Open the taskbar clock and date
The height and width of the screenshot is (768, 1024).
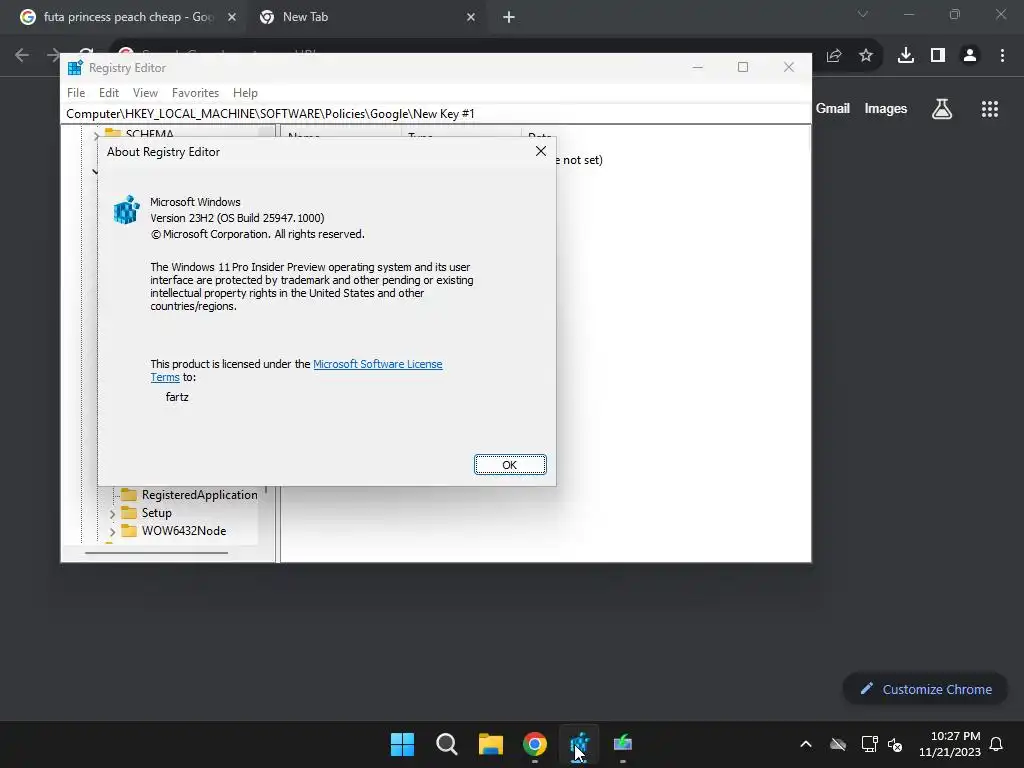click(950, 744)
